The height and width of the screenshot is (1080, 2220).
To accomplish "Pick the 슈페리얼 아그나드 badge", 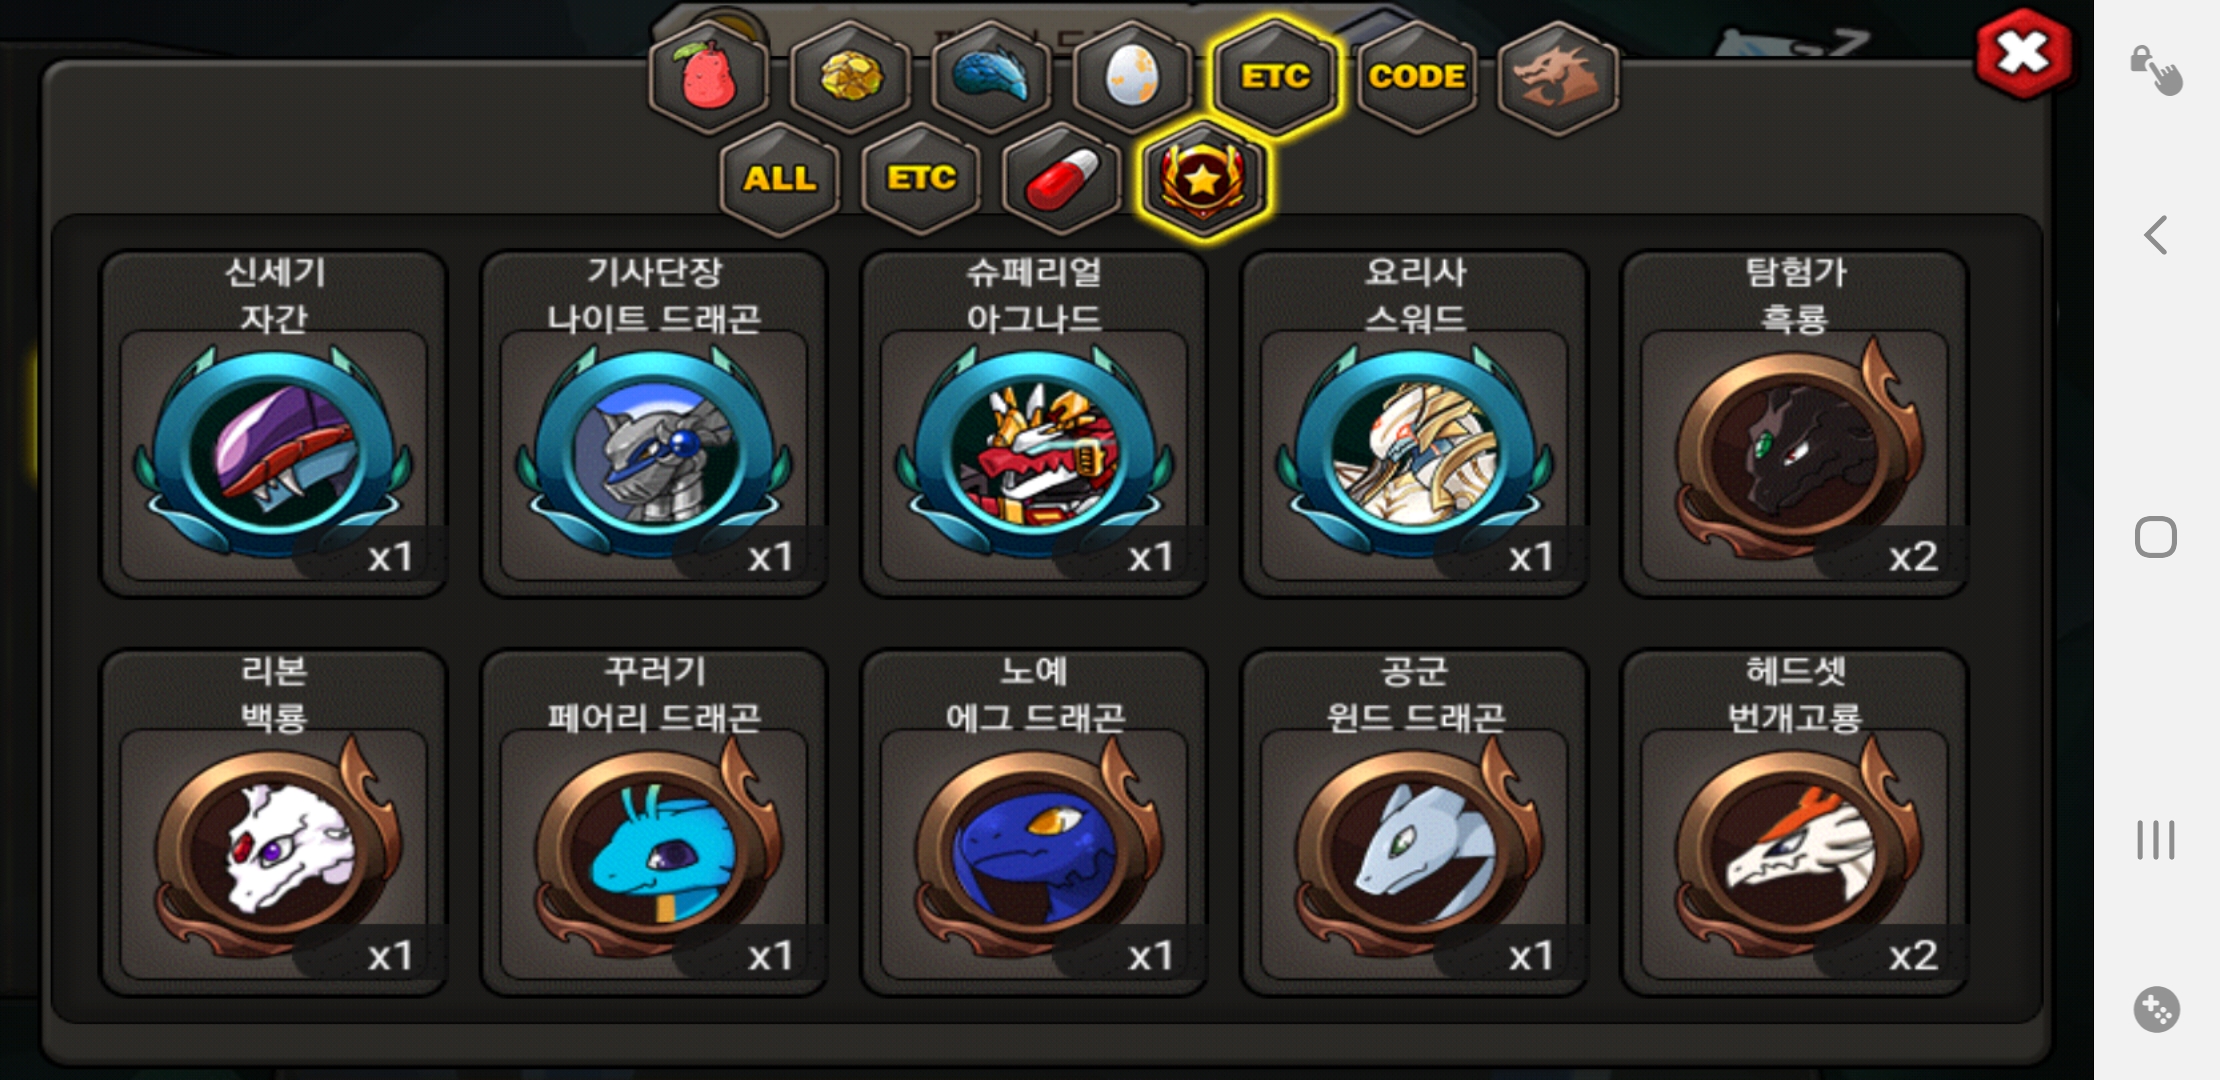I will pyautogui.click(x=1034, y=423).
